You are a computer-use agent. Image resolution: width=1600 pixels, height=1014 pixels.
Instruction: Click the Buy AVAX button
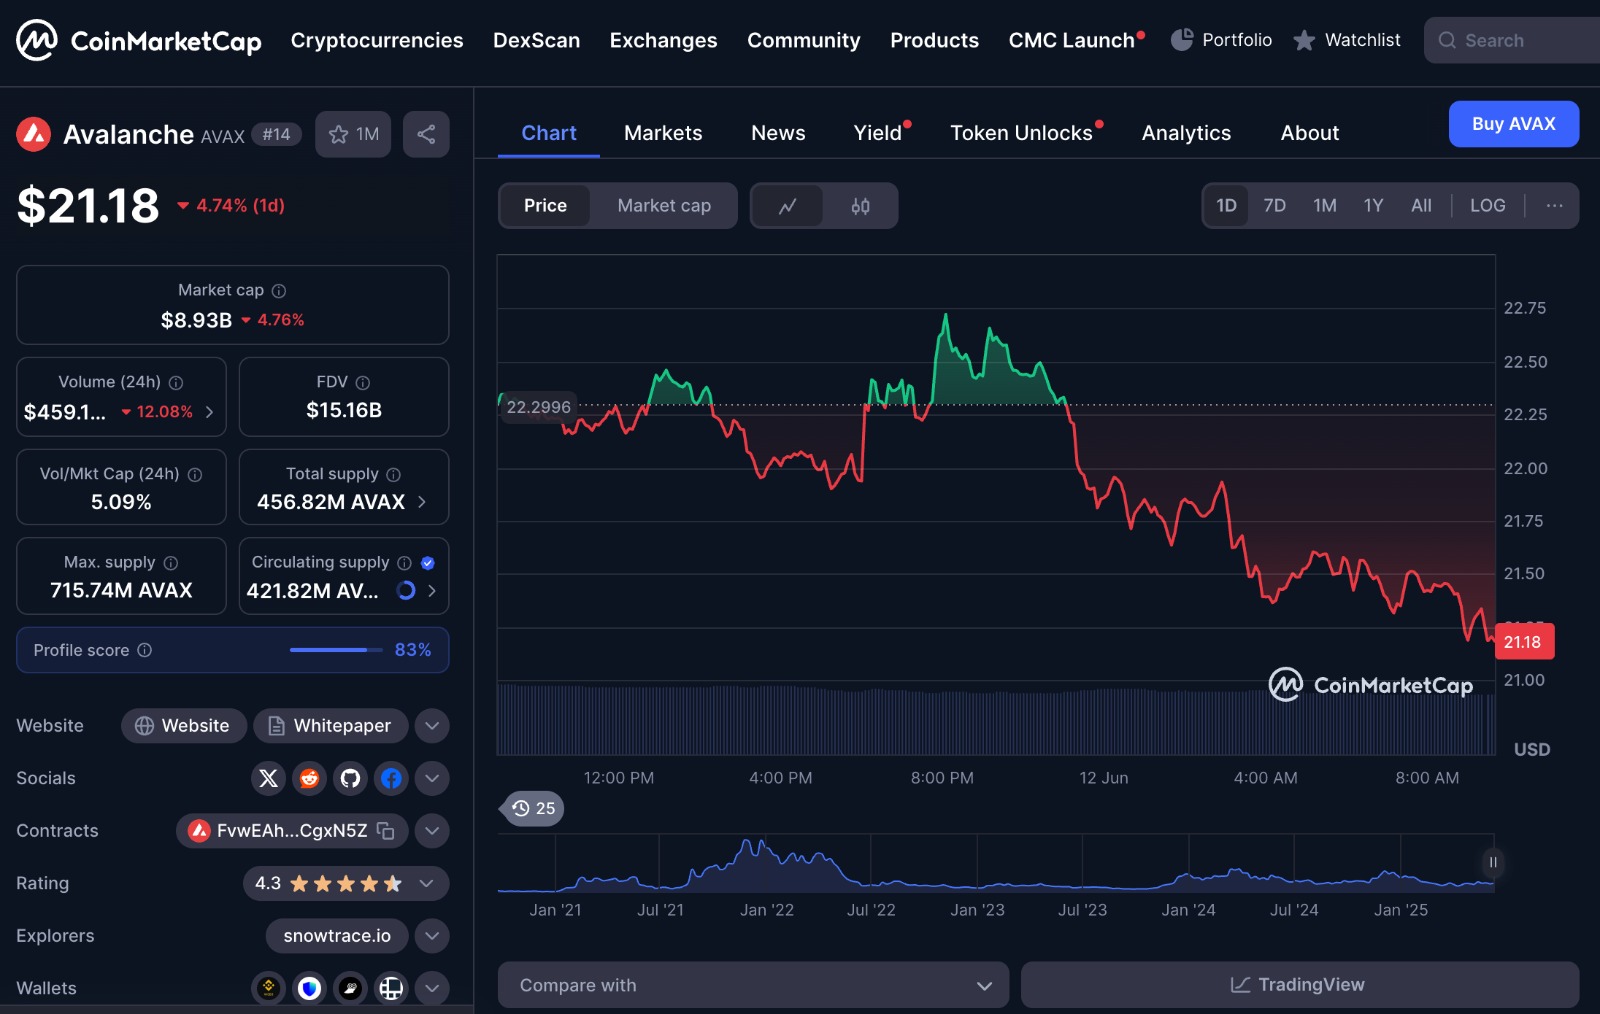(x=1513, y=124)
